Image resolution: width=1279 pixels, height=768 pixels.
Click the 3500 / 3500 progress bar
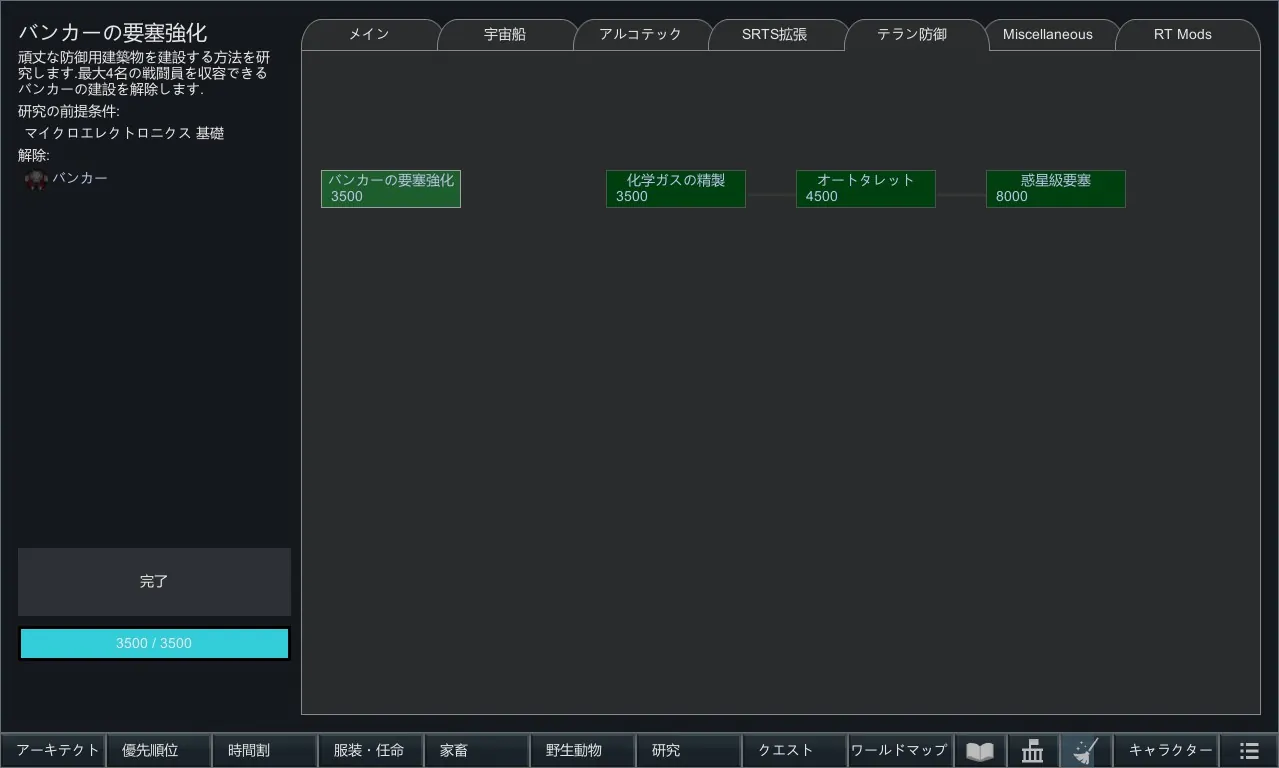(x=154, y=644)
